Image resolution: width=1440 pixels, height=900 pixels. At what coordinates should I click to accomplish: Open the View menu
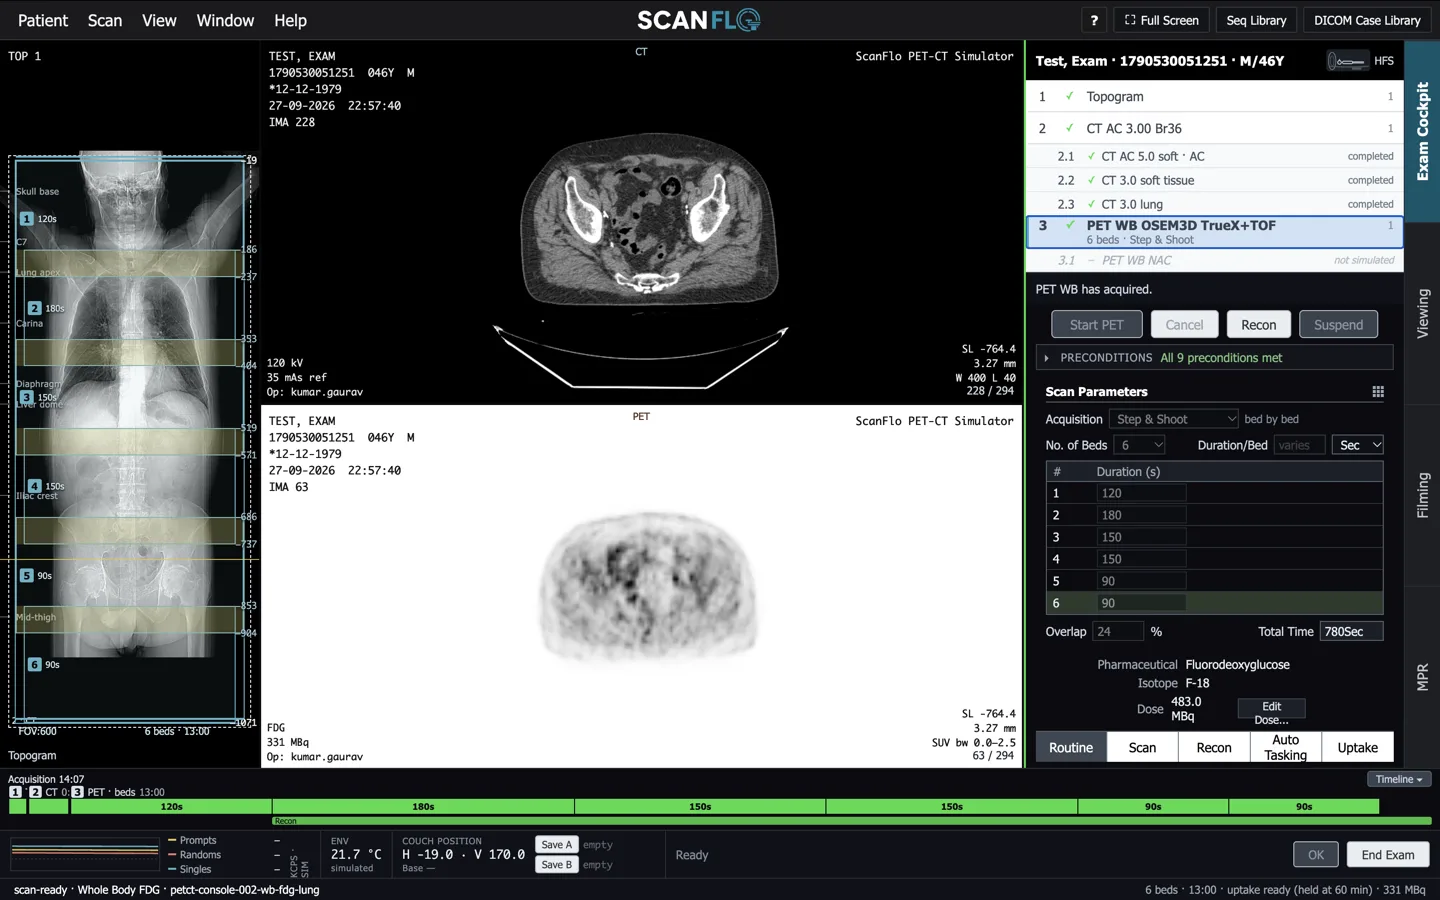[159, 20]
